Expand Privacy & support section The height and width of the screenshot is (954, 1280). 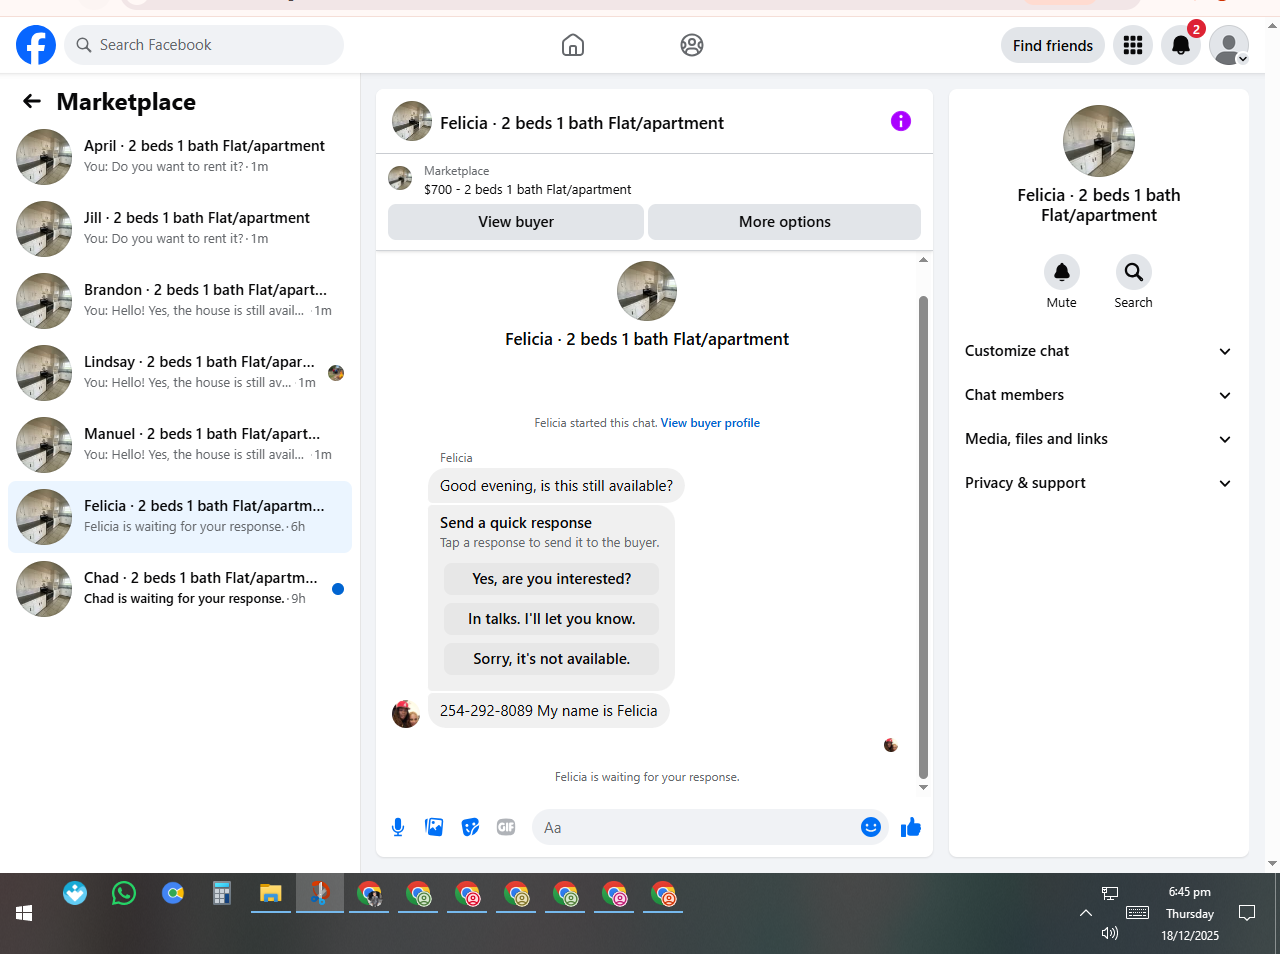coord(1099,483)
